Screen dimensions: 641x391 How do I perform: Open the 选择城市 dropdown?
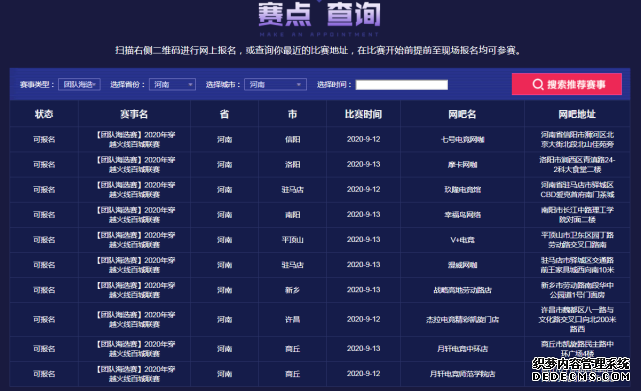point(275,84)
